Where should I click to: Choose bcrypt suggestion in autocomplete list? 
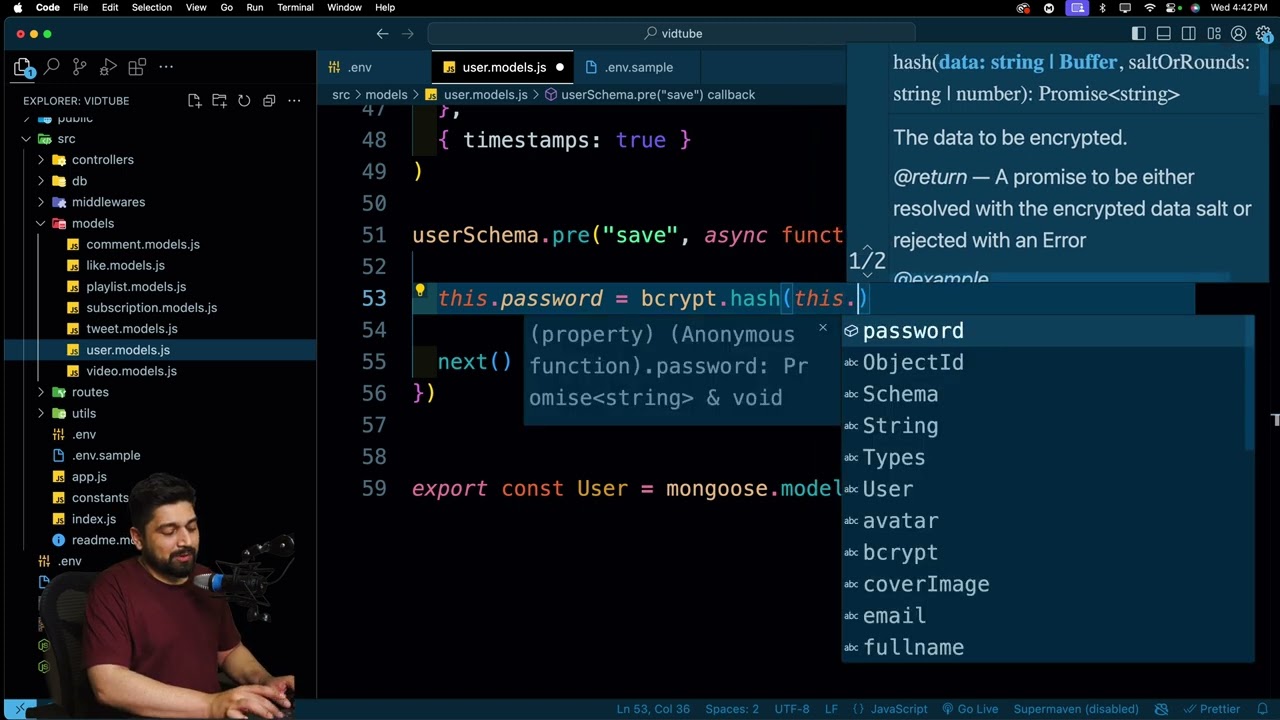pyautogui.click(x=1047, y=552)
